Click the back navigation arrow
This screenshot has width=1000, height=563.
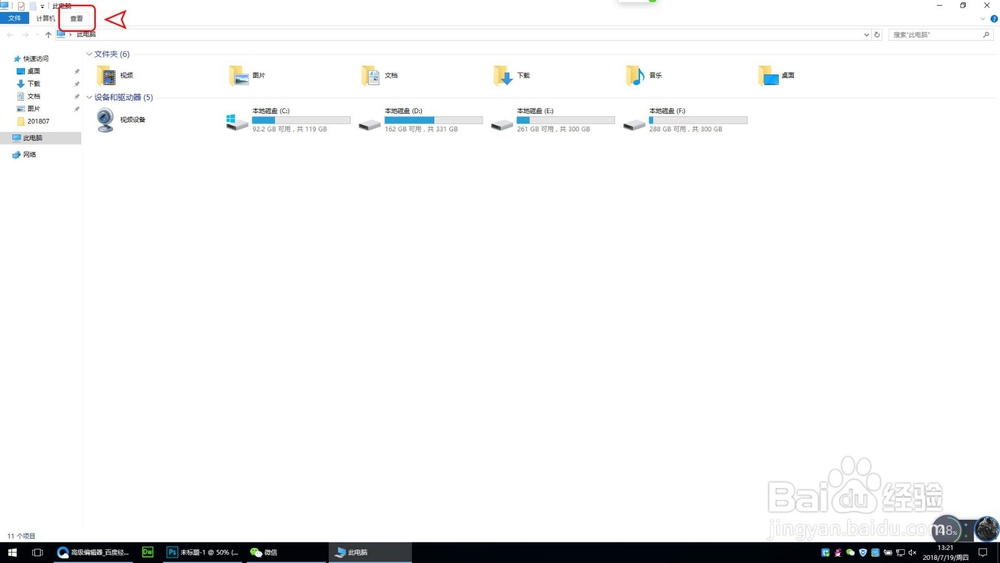pos(10,34)
